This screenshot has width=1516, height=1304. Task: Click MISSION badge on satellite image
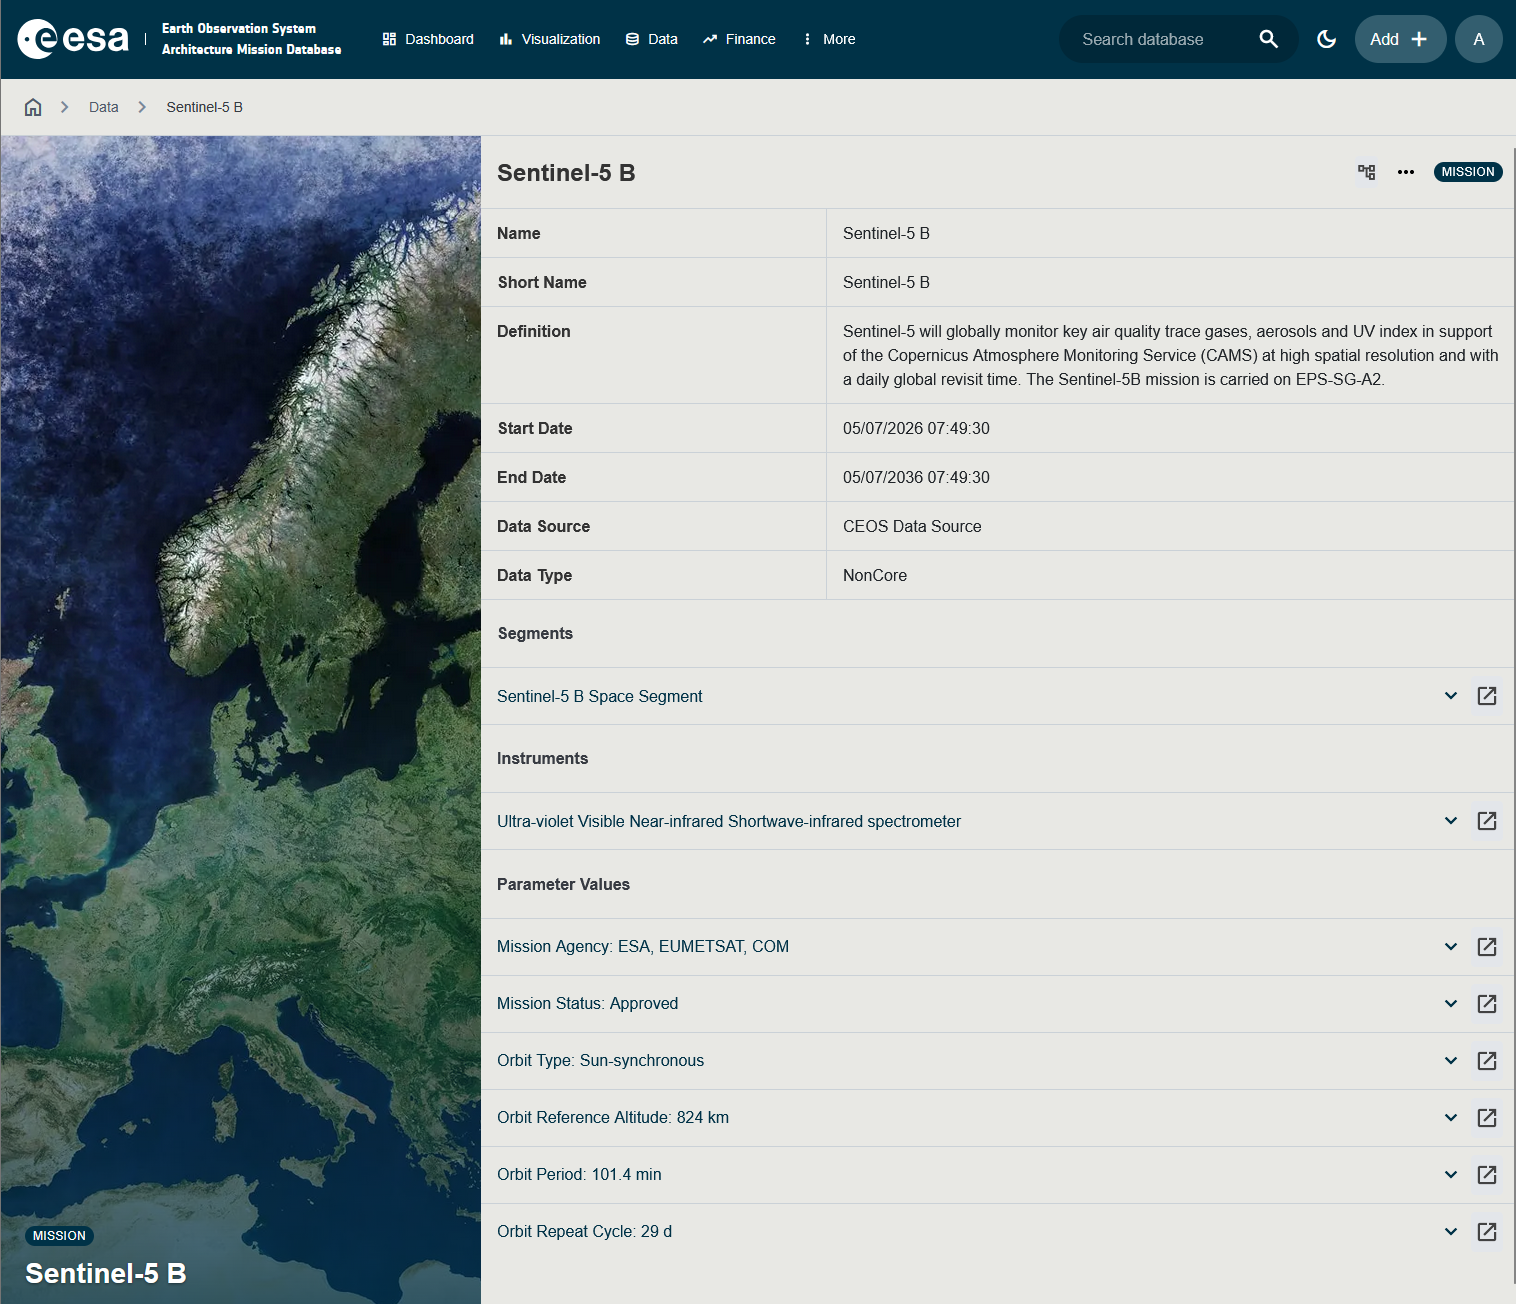pos(59,1236)
